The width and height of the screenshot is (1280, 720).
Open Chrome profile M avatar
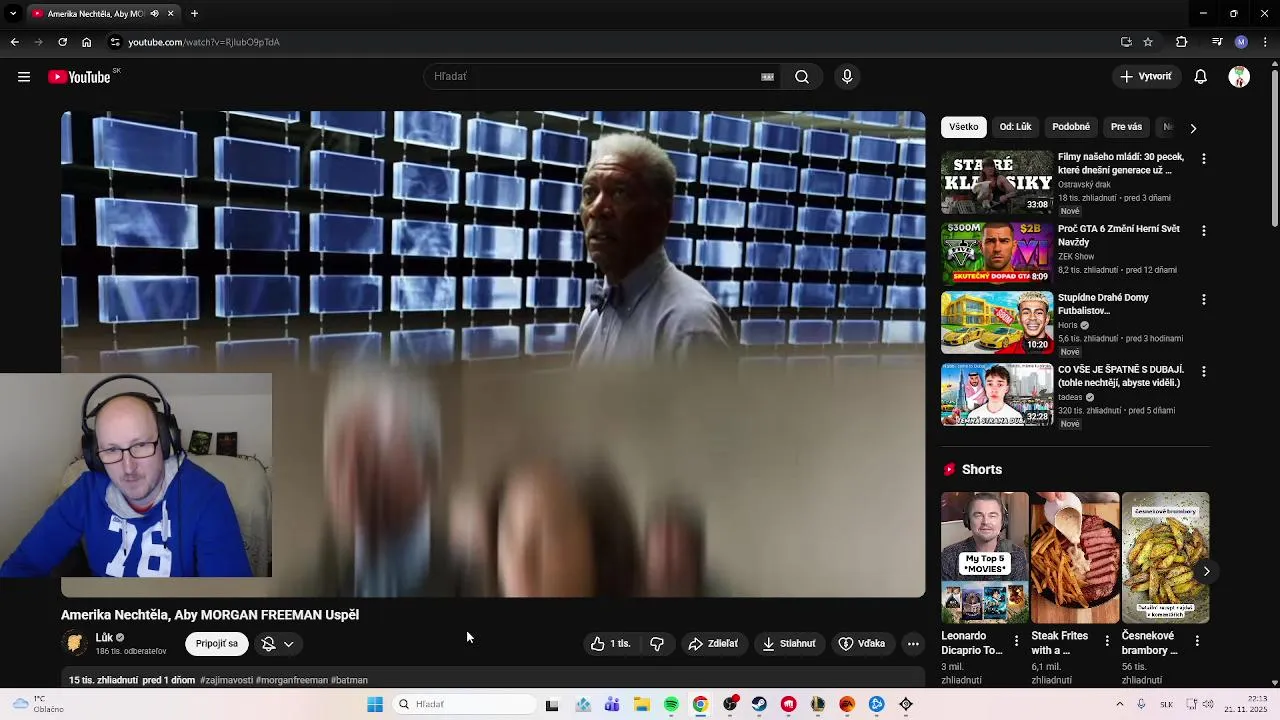click(1241, 42)
